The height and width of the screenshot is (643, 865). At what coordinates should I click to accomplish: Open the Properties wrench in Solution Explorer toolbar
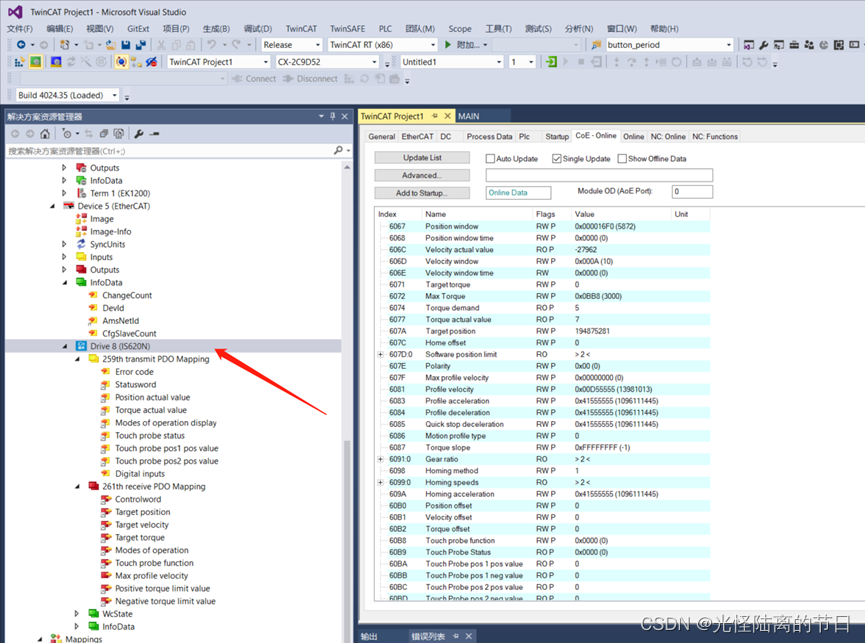(x=139, y=133)
